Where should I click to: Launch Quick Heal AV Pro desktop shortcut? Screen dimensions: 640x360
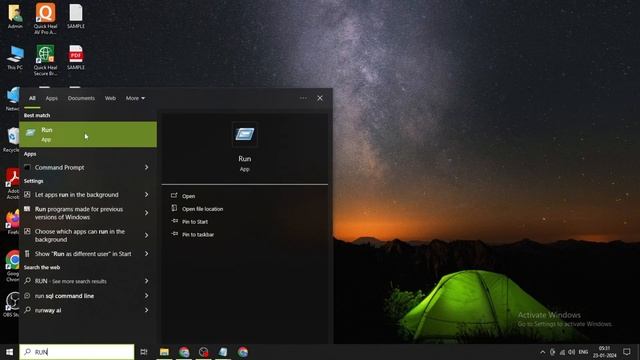pos(45,18)
